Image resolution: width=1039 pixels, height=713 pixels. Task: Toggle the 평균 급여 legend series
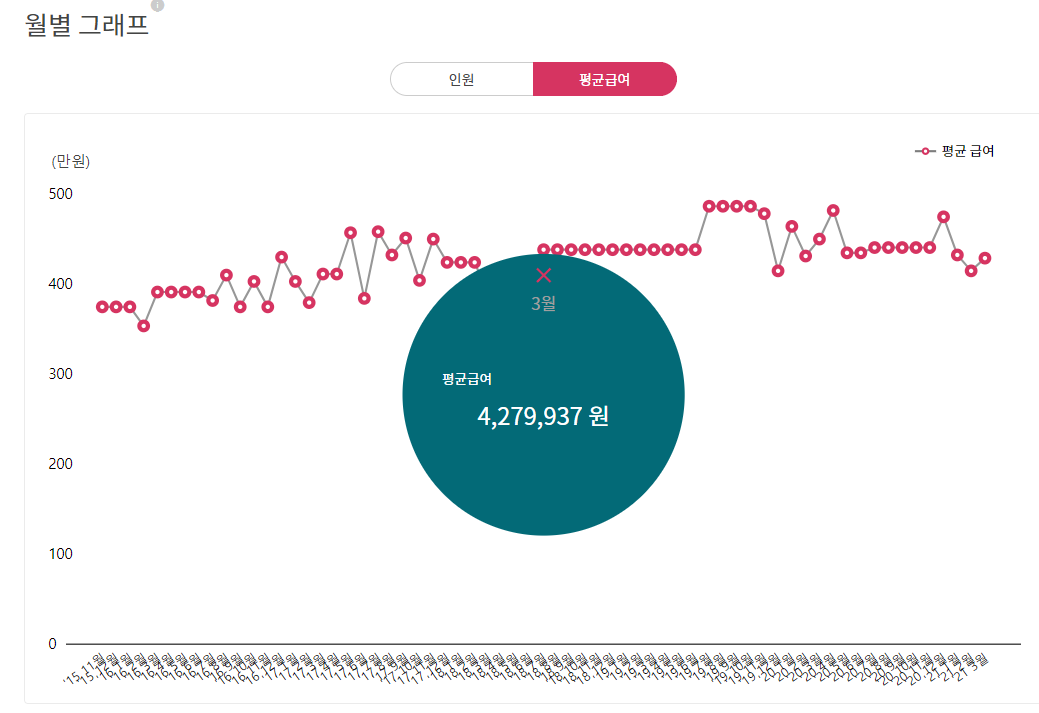click(x=954, y=151)
